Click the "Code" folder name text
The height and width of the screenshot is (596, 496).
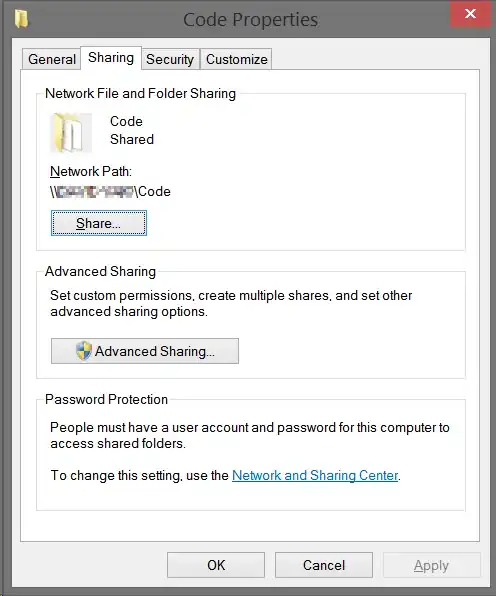pos(126,121)
